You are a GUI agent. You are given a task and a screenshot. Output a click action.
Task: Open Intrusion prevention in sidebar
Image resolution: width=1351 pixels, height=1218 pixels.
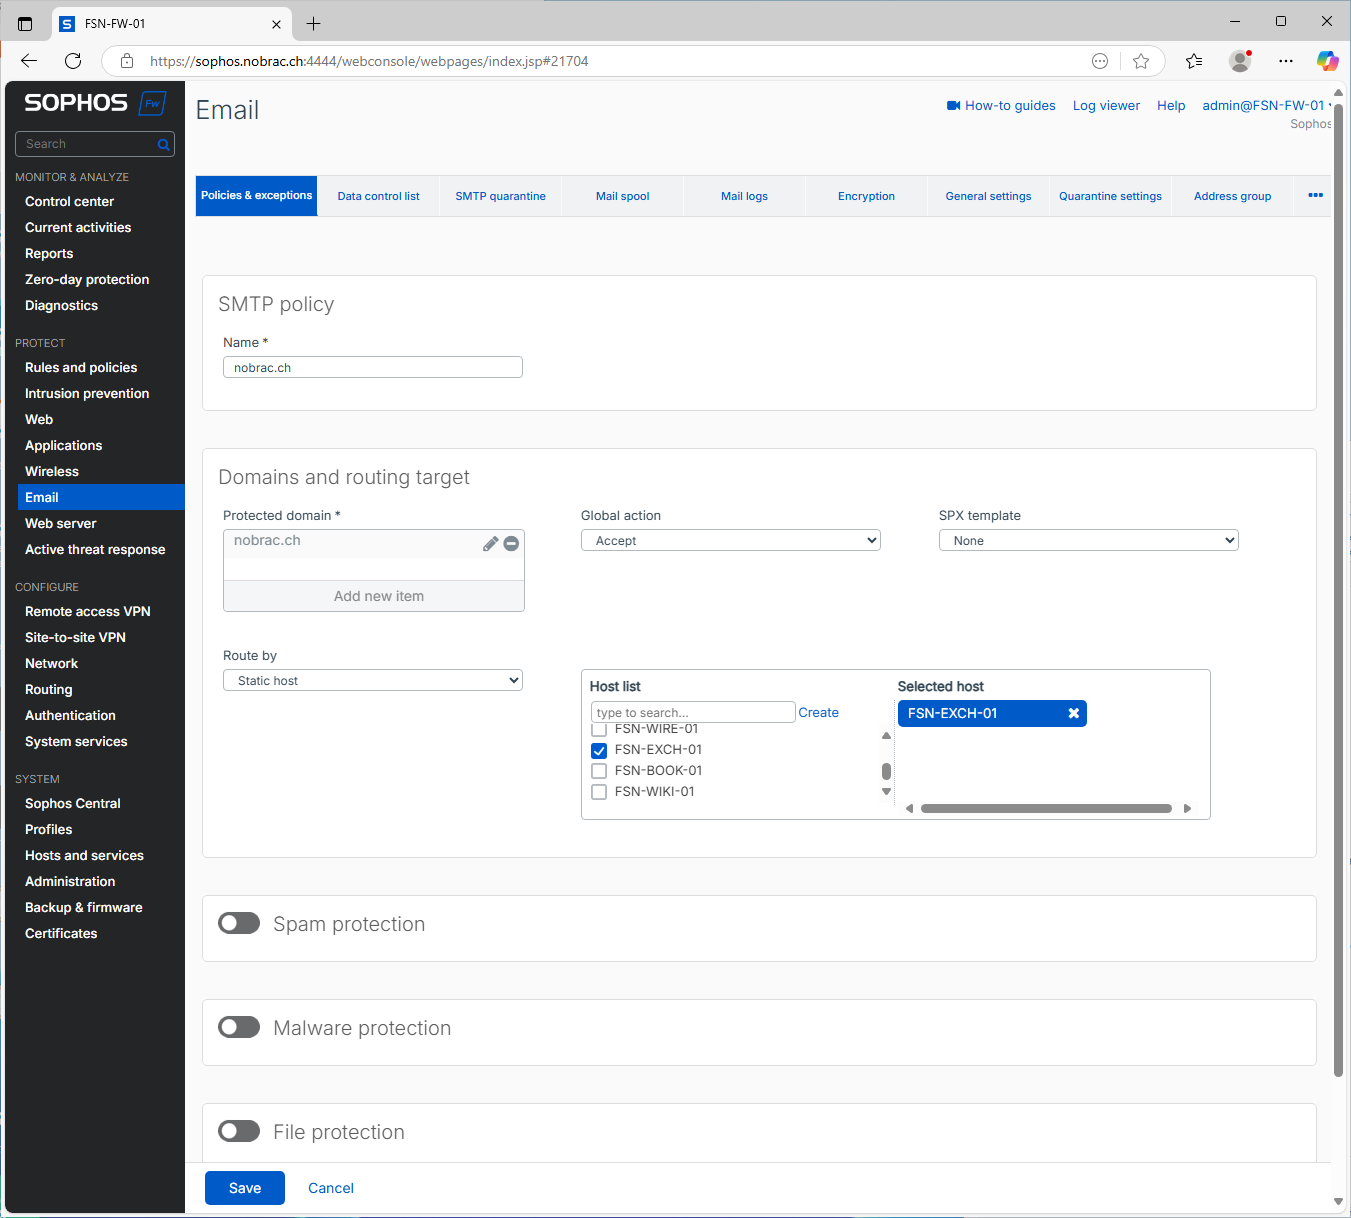(x=87, y=393)
